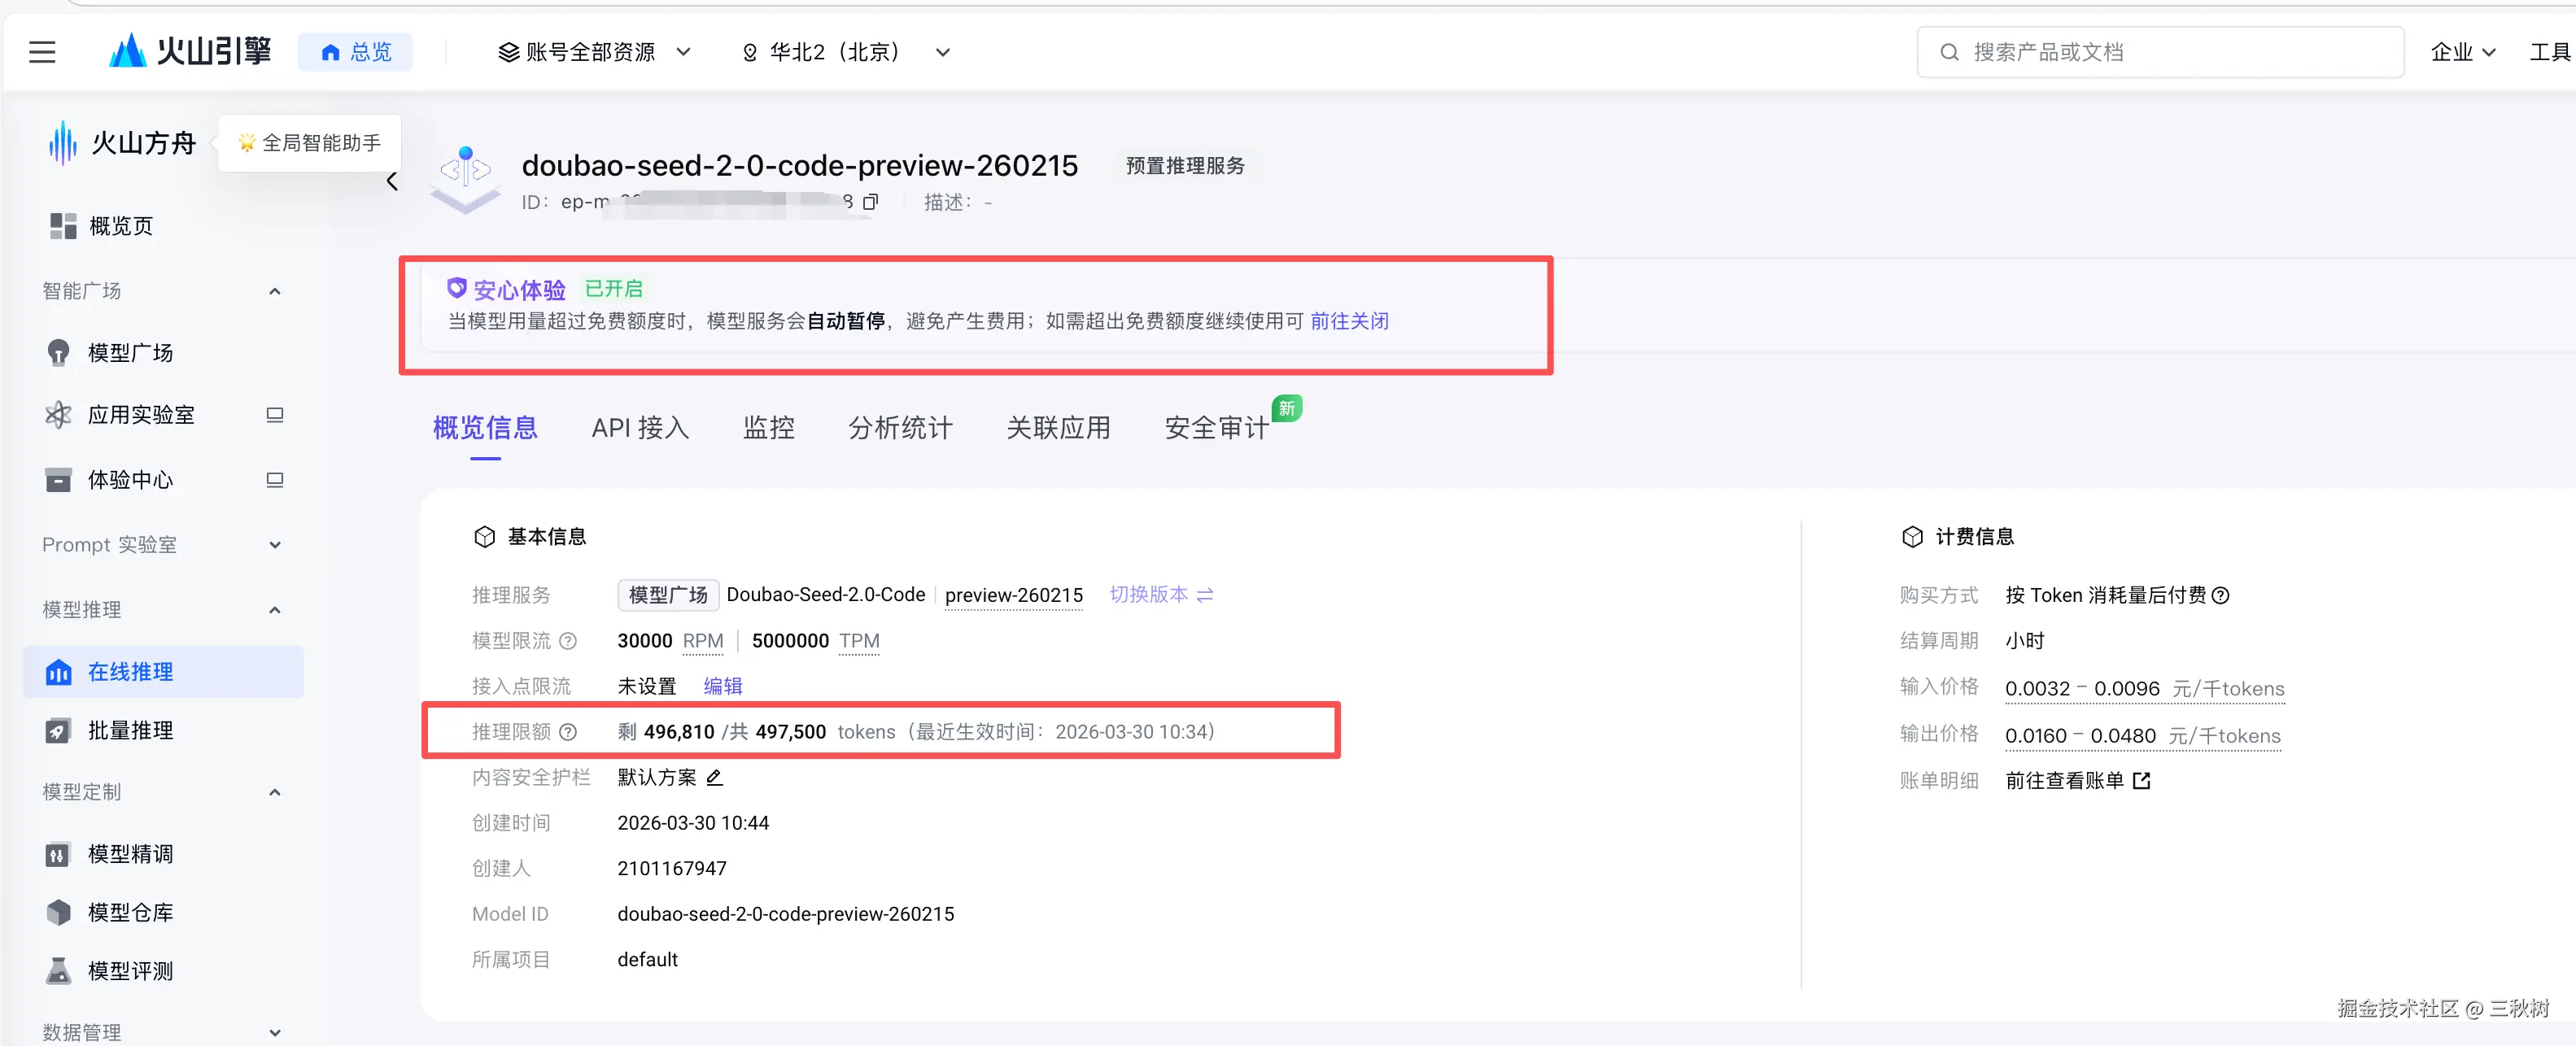This screenshot has width=2576, height=1046.
Task: Open 应用实验室 external window icon
Action: (x=275, y=415)
